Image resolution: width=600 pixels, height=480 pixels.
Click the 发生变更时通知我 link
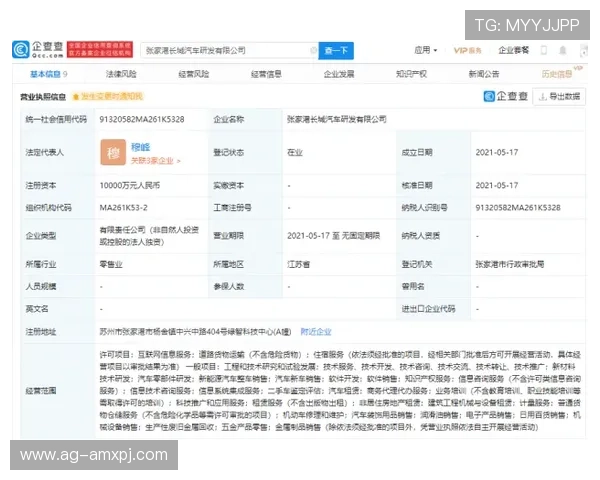(x=112, y=96)
